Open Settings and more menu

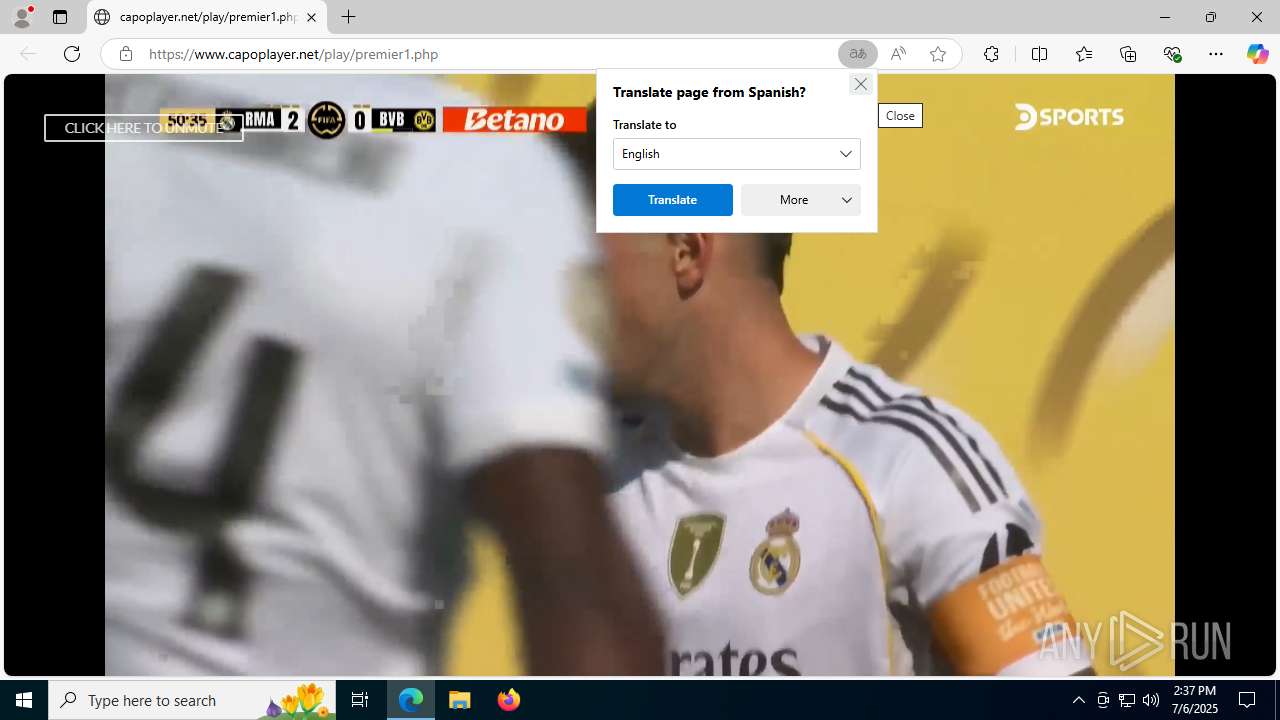coord(1216,54)
